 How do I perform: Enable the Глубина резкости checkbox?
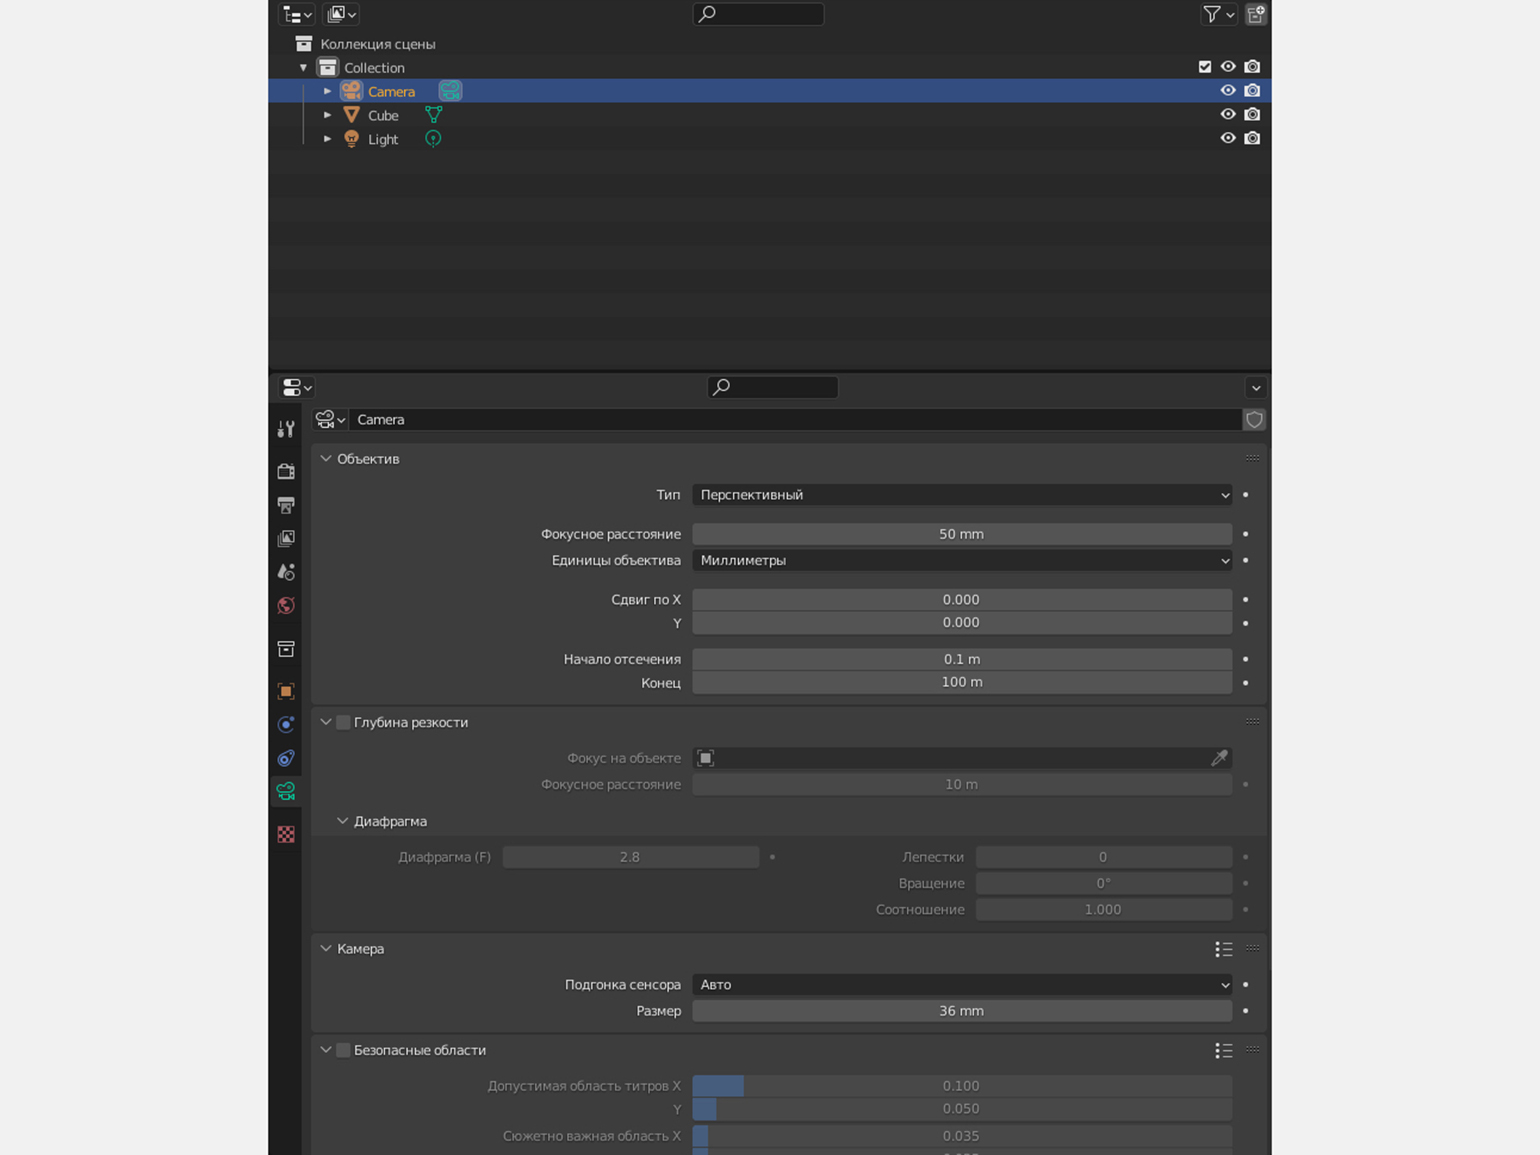pyautogui.click(x=343, y=722)
